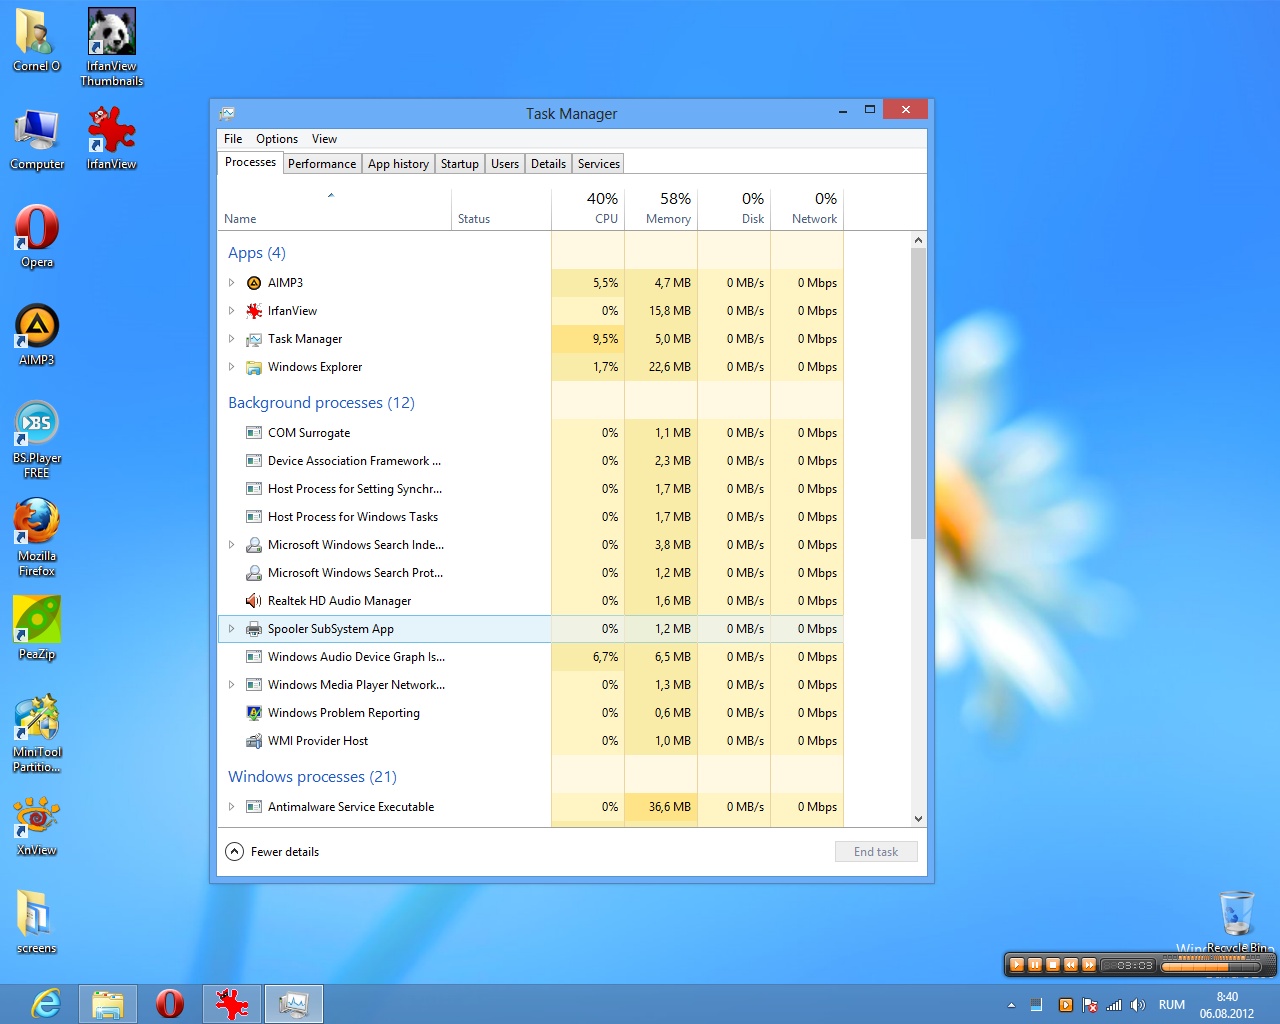Open Internet Explorer from the taskbar

point(46,1003)
